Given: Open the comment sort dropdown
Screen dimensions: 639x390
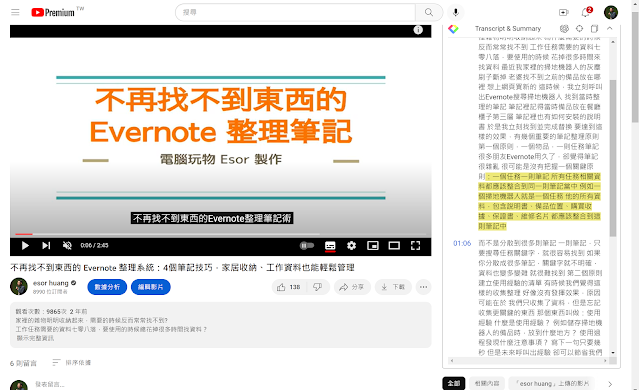Looking at the screenshot, I should pyautogui.click(x=72, y=362).
